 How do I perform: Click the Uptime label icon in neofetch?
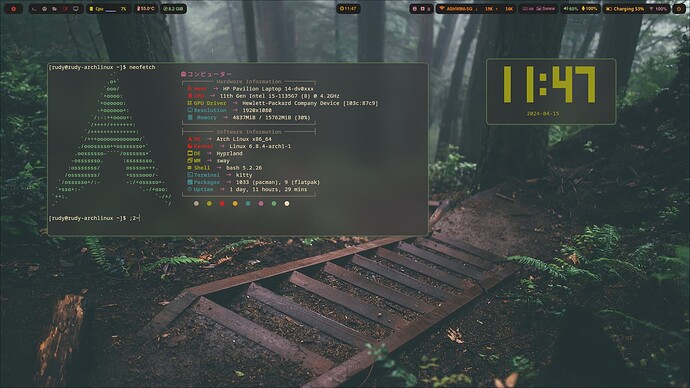190,190
